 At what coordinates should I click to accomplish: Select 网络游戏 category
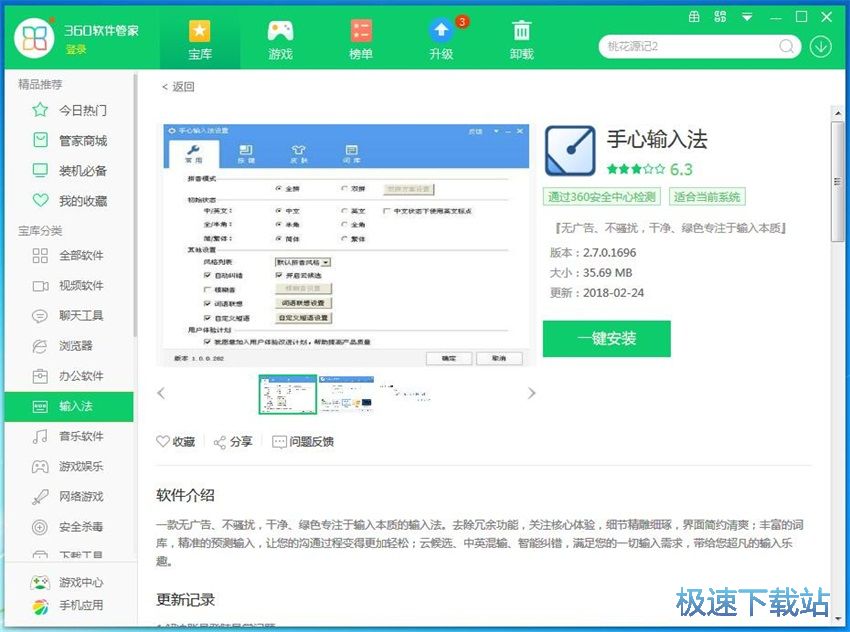click(69, 496)
